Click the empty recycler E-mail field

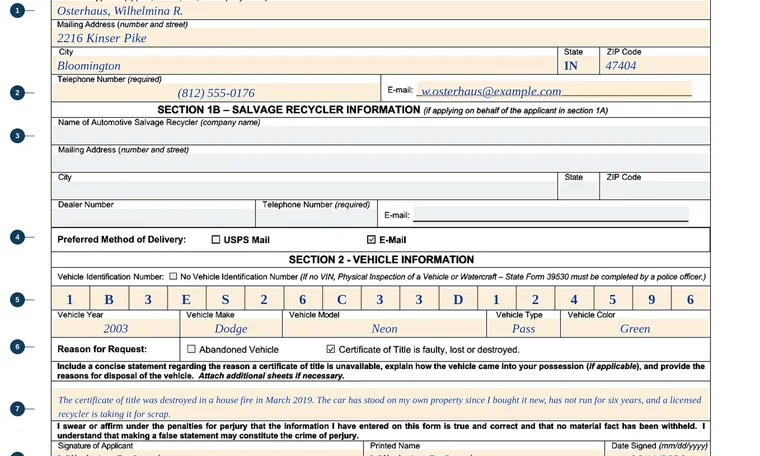pos(551,214)
